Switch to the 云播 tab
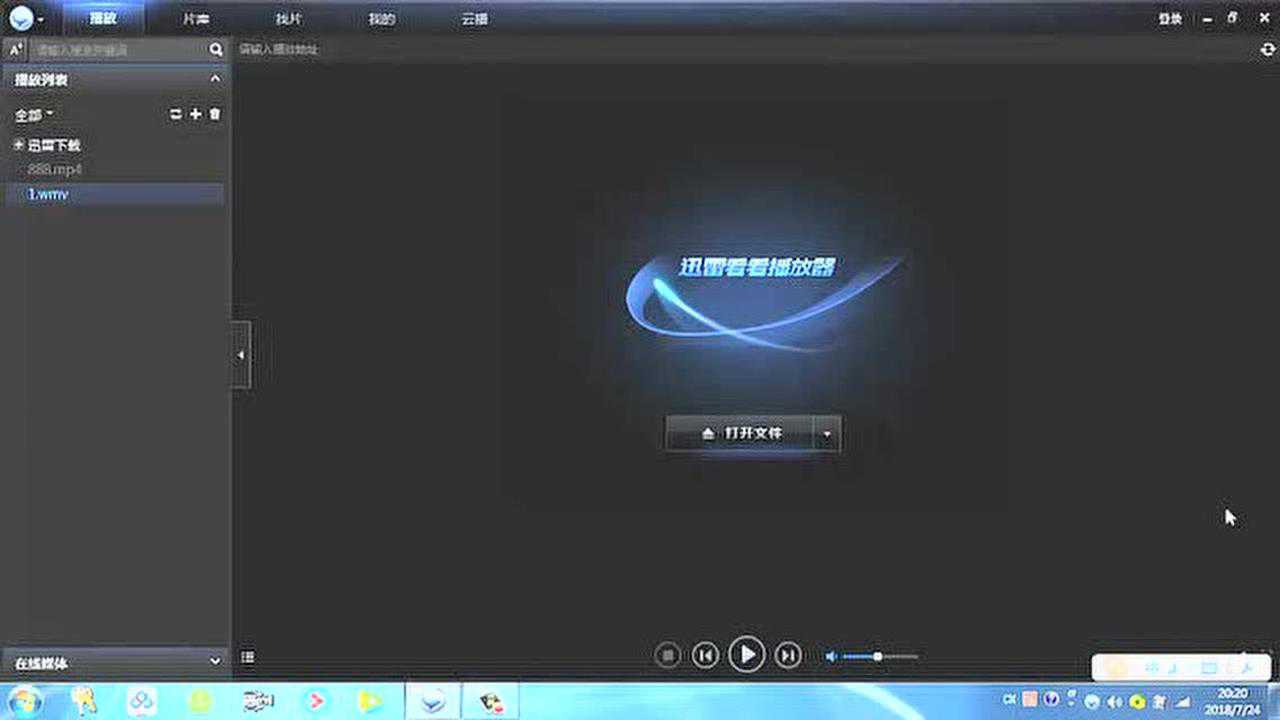The height and width of the screenshot is (720, 1280). coord(474,19)
